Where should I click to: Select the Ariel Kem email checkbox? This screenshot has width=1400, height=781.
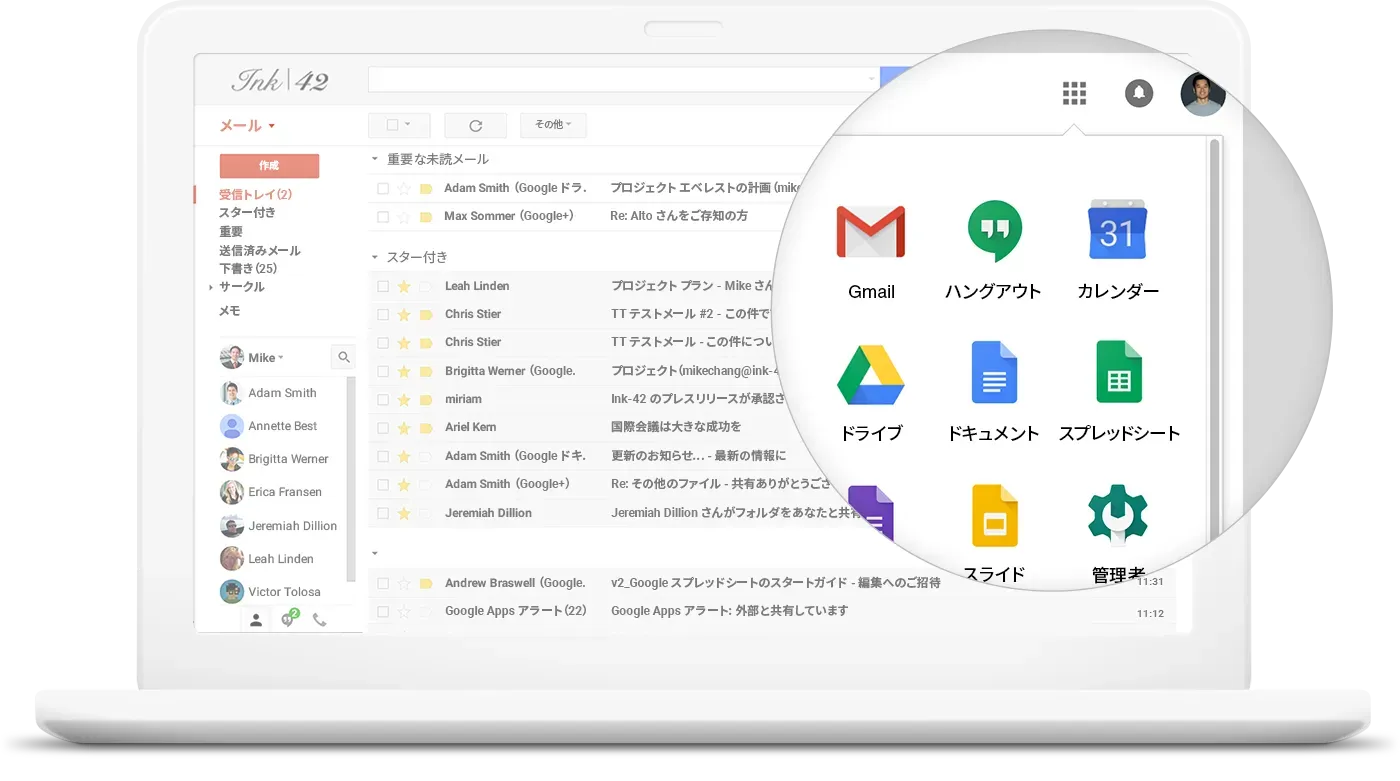tap(383, 427)
